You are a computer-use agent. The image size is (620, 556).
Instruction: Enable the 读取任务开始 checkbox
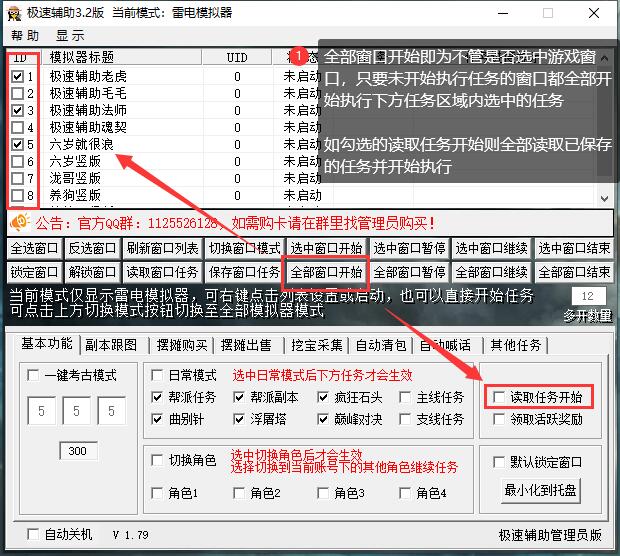pyautogui.click(x=499, y=397)
